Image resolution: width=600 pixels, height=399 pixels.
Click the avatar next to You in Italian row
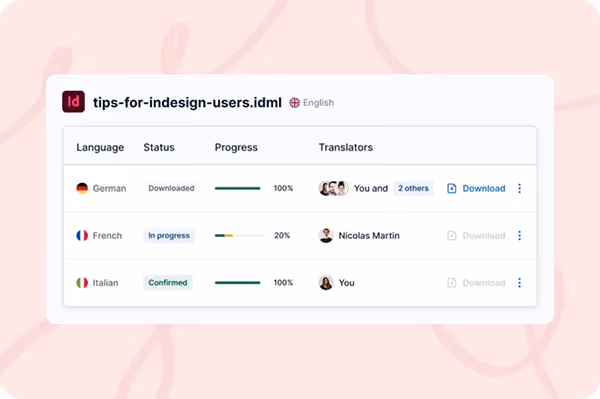tap(326, 283)
